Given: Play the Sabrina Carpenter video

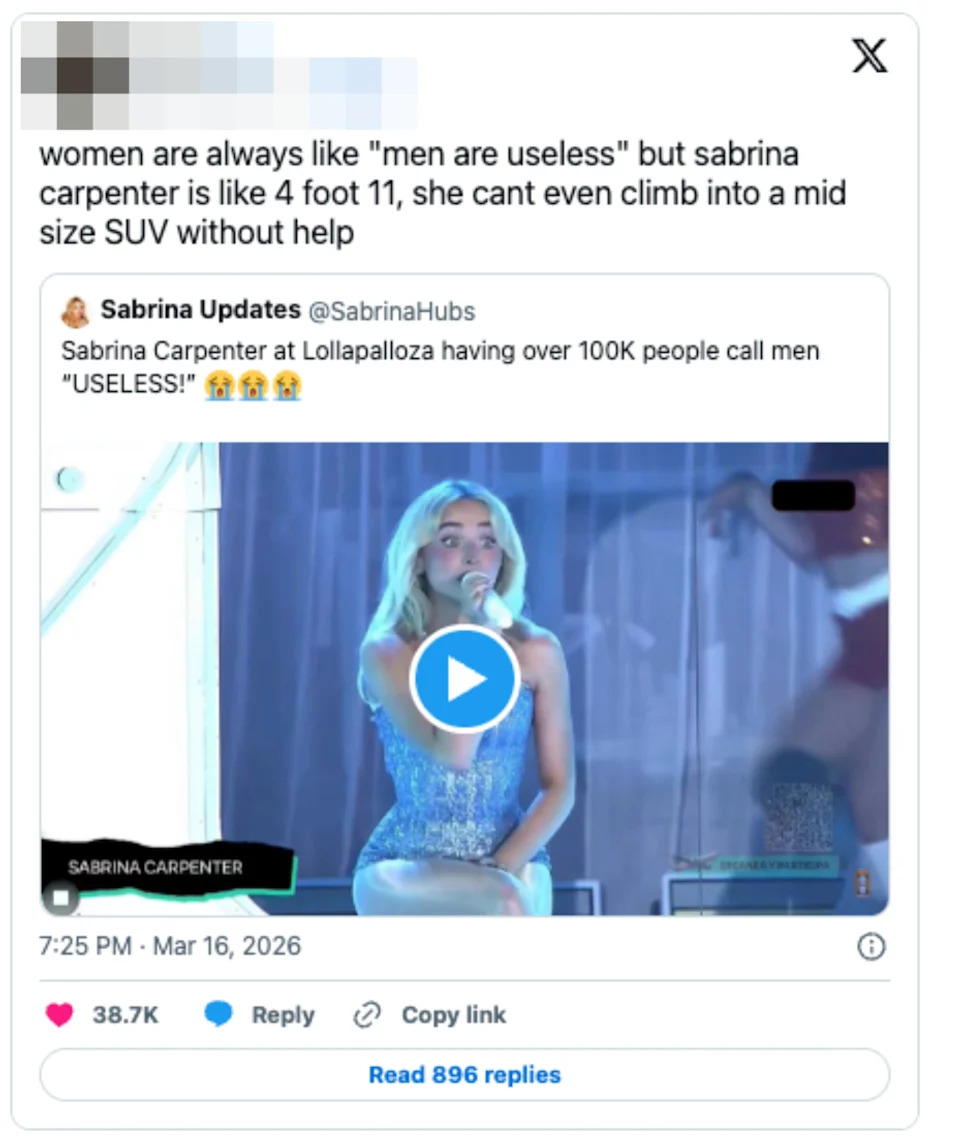Looking at the screenshot, I should [464, 677].
